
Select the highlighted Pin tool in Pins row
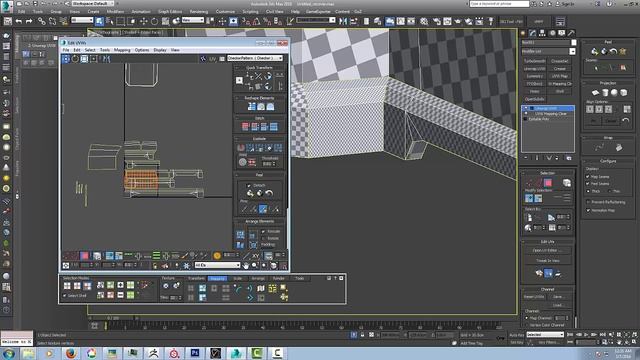click(x=263, y=209)
